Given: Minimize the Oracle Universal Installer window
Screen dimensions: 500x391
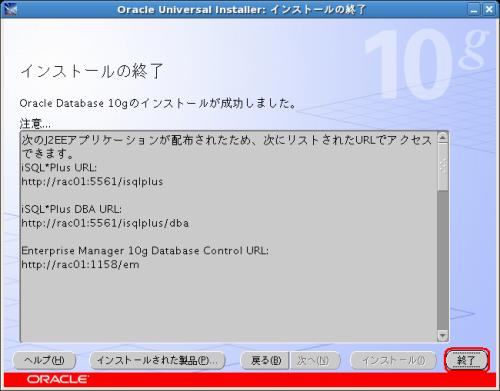Looking at the screenshot, I should 474,9.
